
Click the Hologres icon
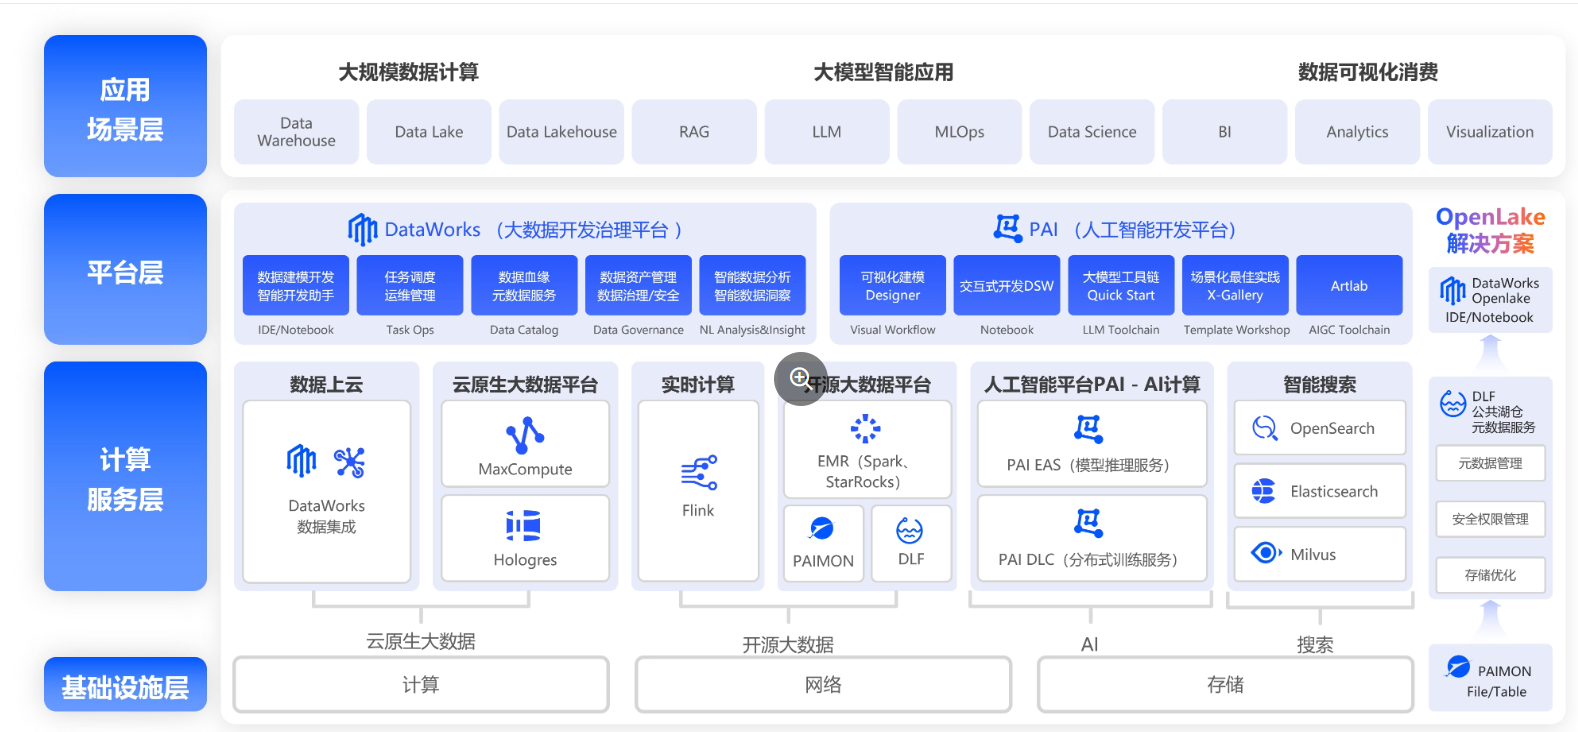coord(524,525)
